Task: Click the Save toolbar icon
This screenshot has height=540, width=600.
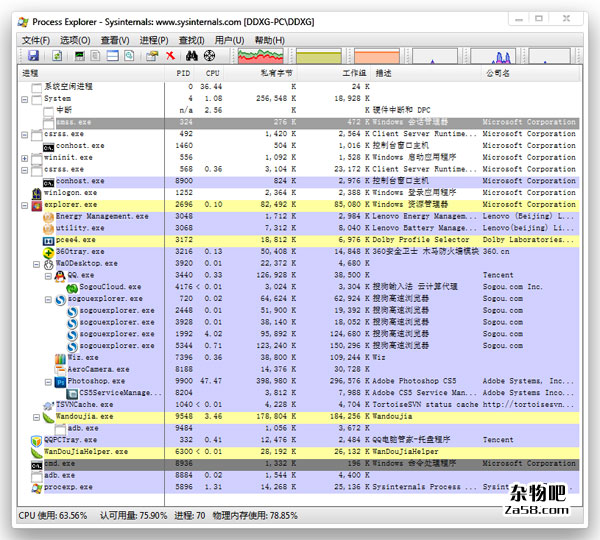Action: pyautogui.click(x=33, y=56)
